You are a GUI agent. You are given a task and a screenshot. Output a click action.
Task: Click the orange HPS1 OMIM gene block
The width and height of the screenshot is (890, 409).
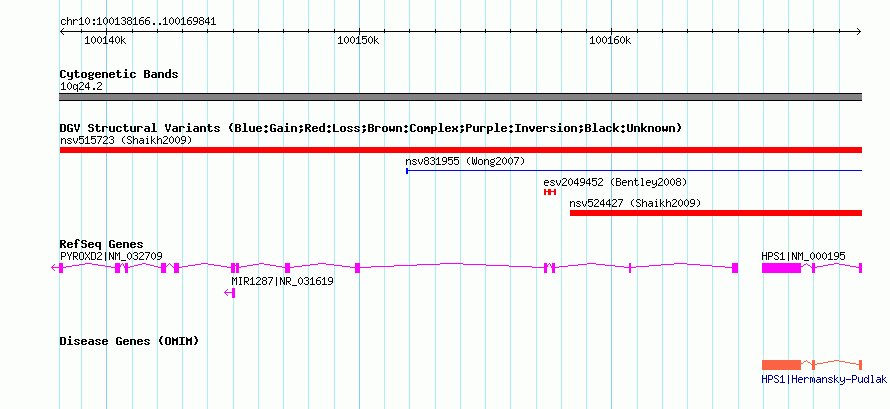point(781,364)
